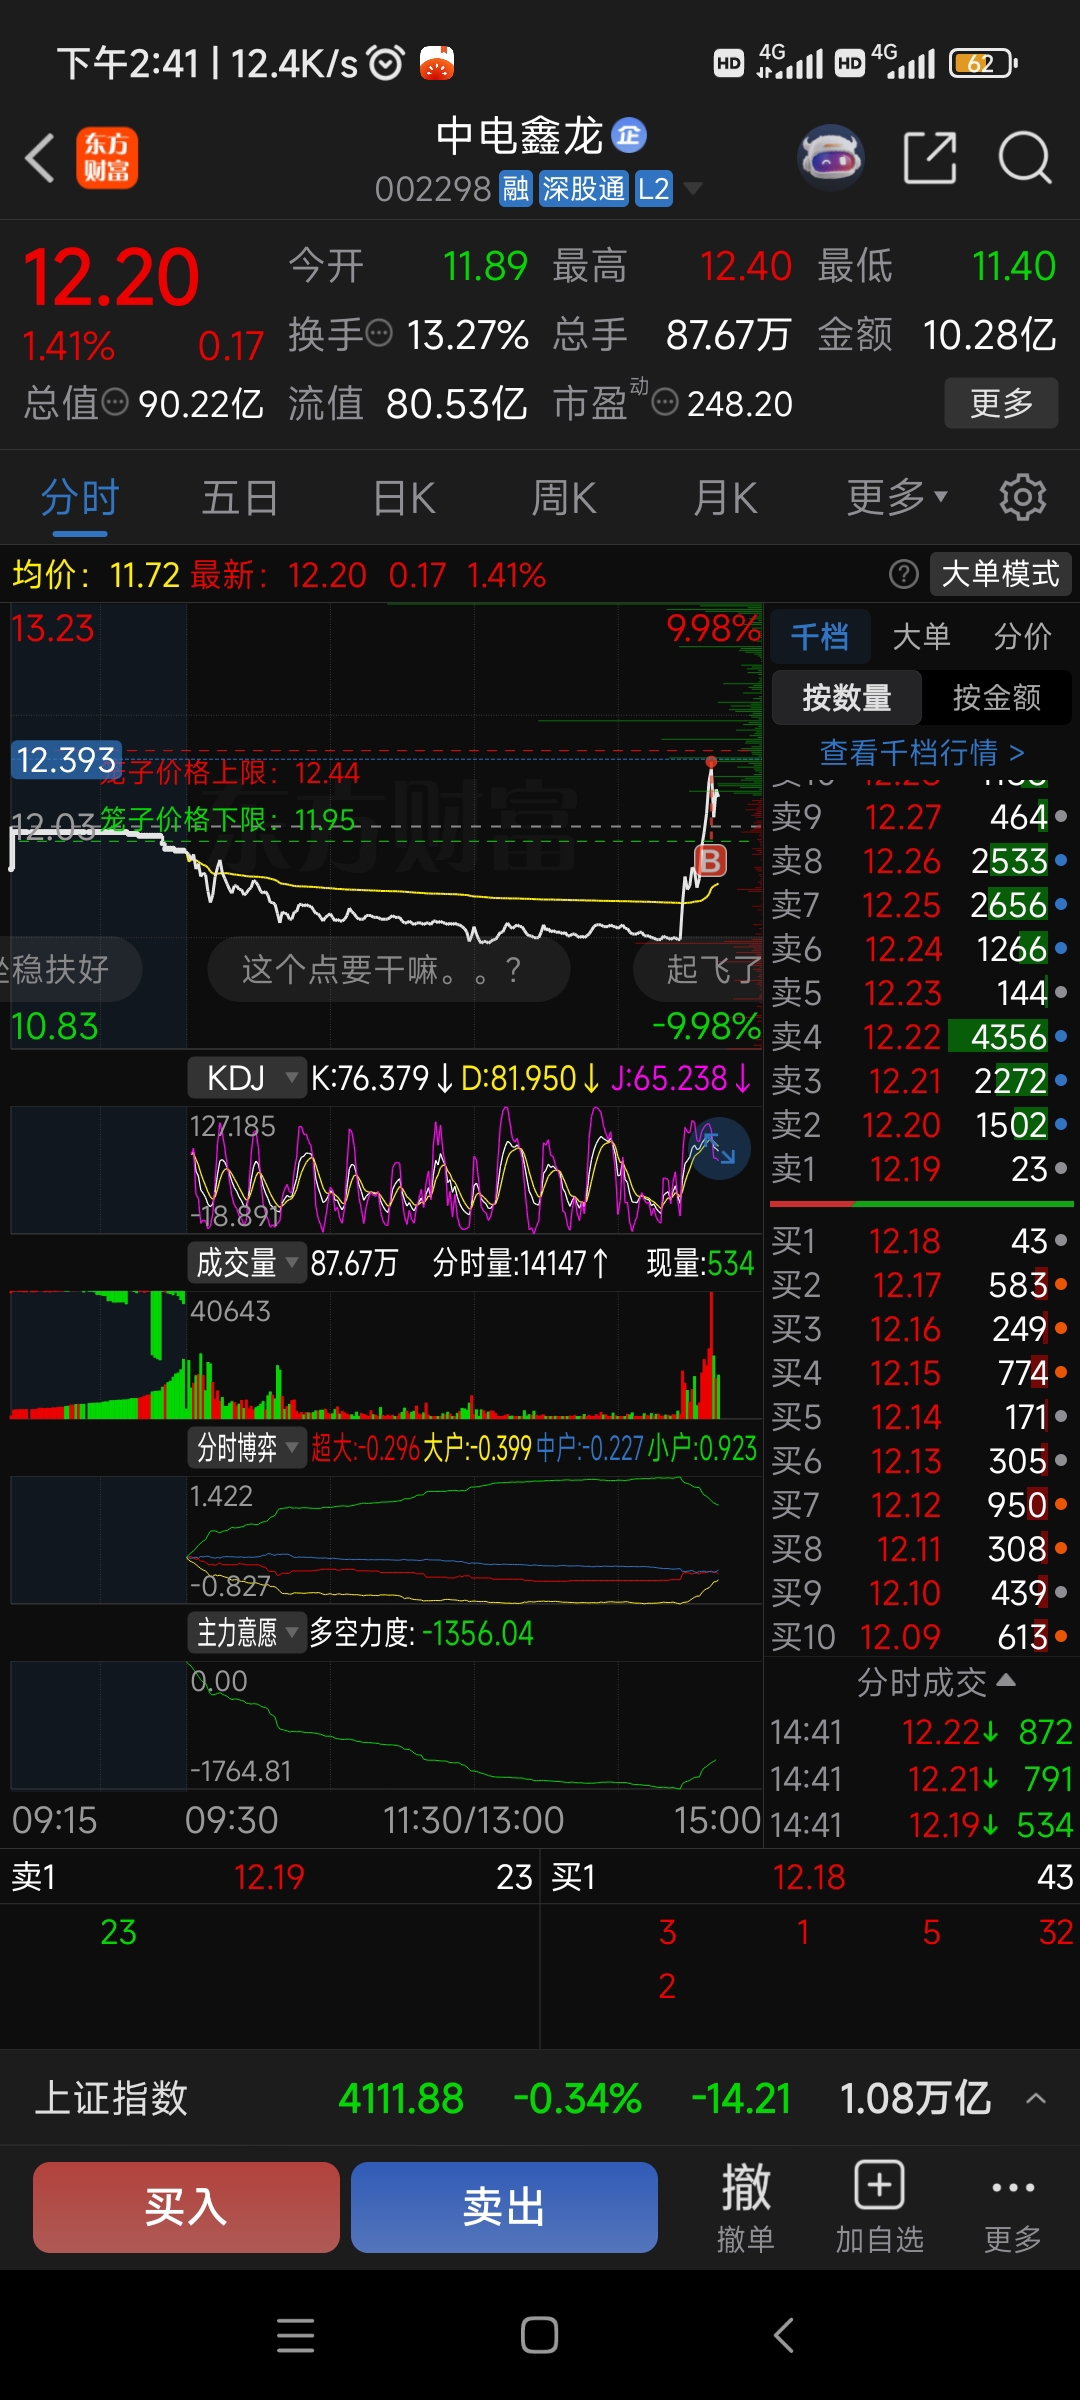Tap the enterprise badge beside 中电鑫龙
1080x2400 pixels.
click(x=629, y=135)
